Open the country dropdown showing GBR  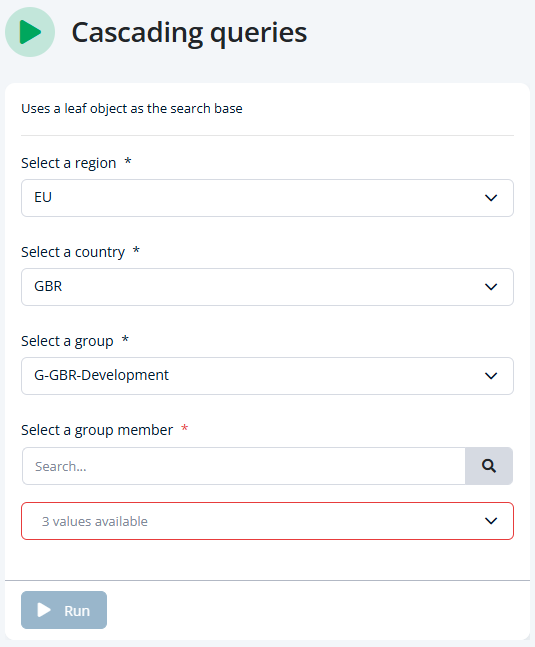tap(267, 287)
